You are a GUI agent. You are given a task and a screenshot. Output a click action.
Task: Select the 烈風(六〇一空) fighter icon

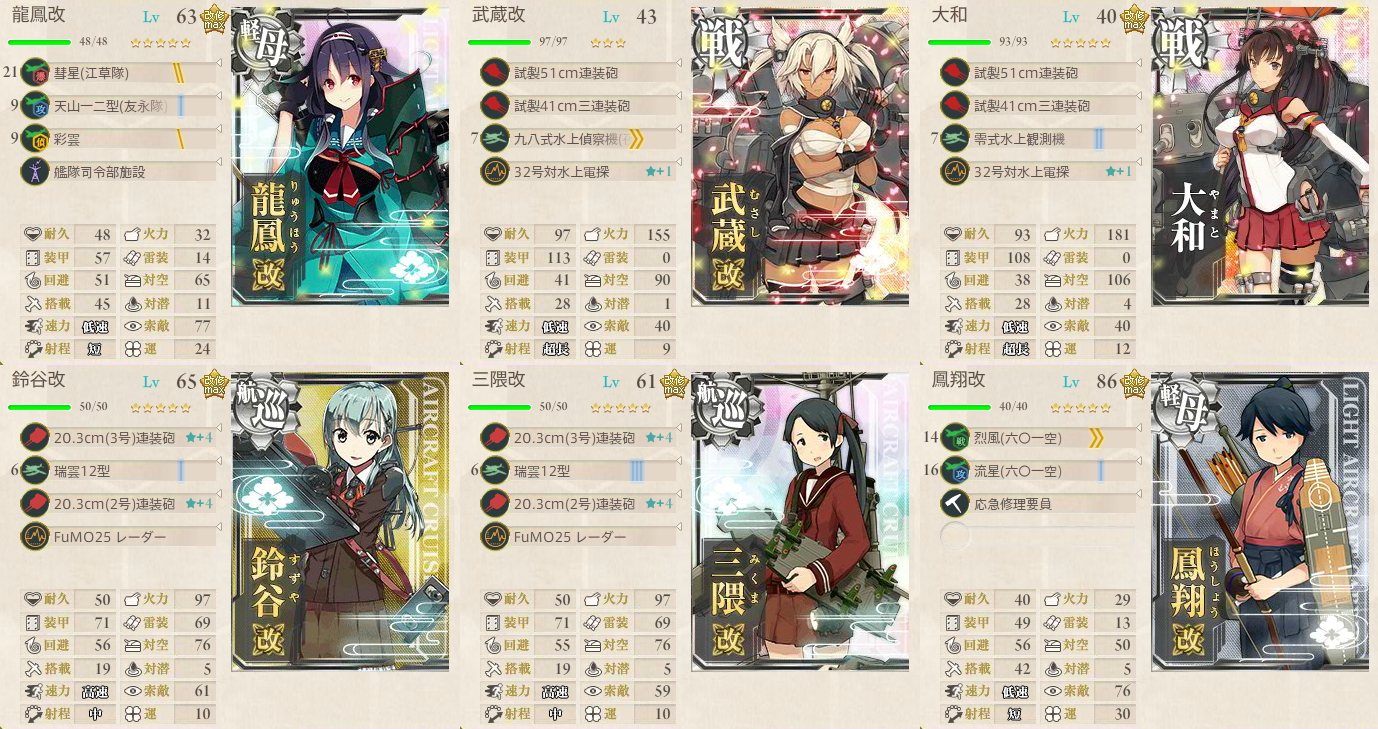(x=955, y=438)
